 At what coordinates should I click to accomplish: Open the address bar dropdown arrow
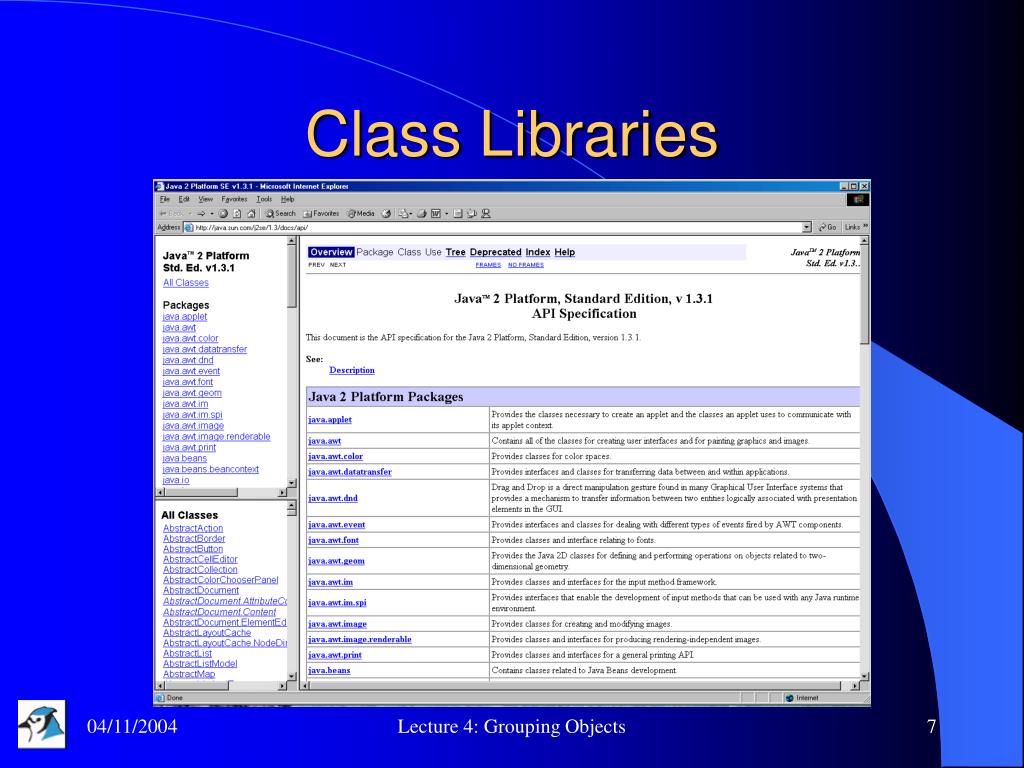point(807,227)
